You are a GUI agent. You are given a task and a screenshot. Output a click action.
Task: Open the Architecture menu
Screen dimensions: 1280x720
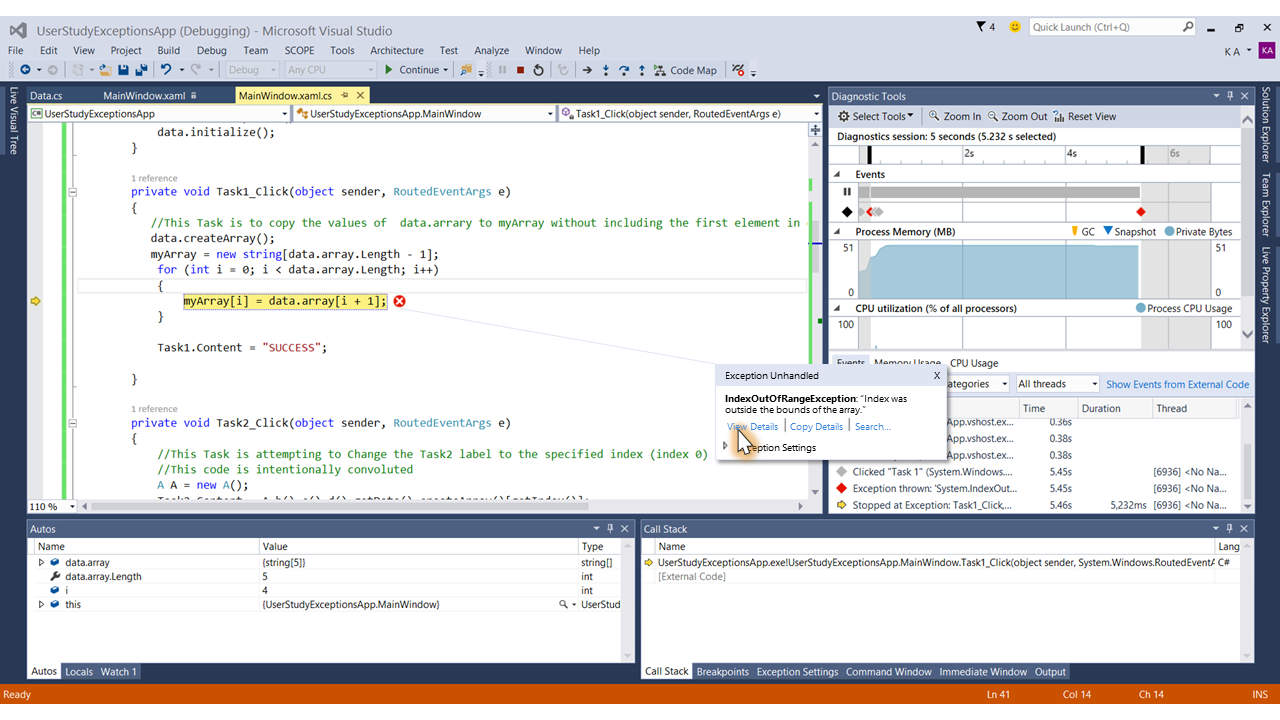pos(396,50)
